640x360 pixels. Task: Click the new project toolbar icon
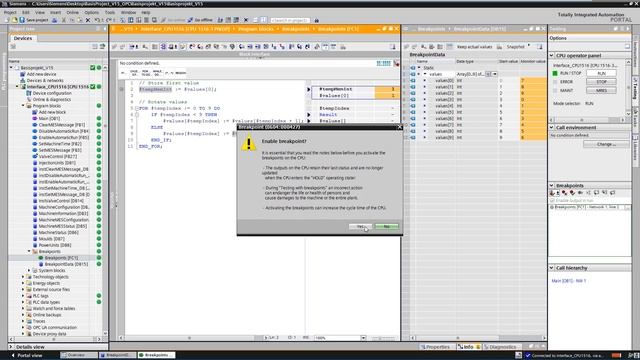(7, 20)
